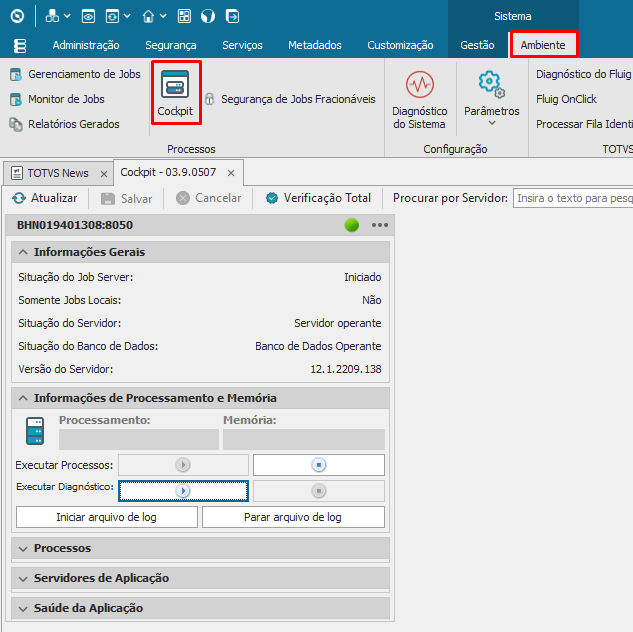Click the circular logo icon in title bar
633x632 pixels.
point(17,16)
